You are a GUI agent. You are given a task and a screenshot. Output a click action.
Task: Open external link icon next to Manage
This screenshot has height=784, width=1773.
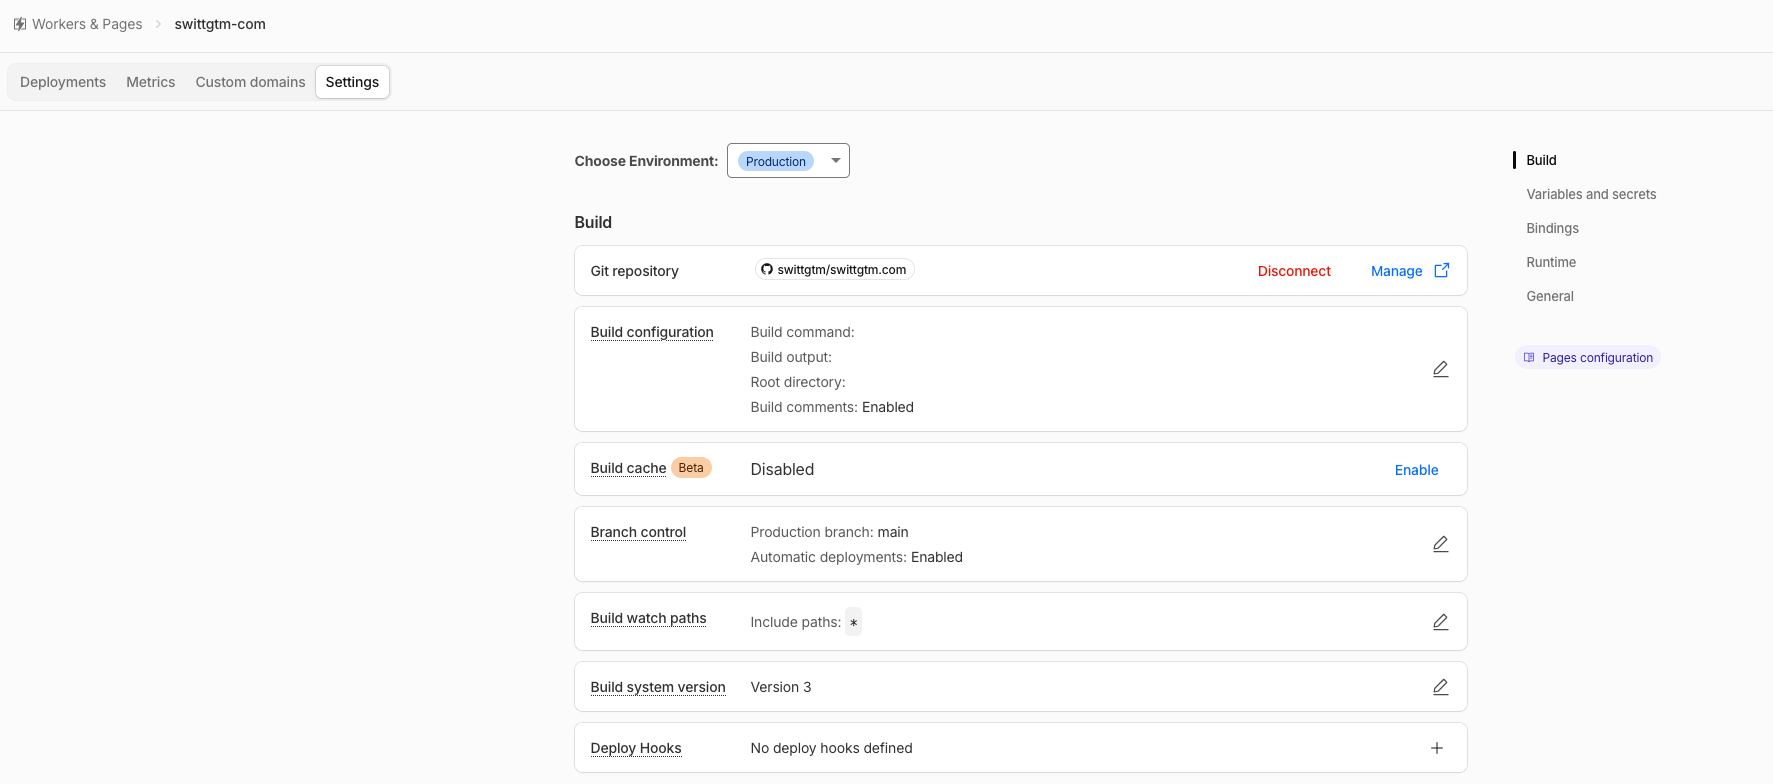click(x=1442, y=270)
